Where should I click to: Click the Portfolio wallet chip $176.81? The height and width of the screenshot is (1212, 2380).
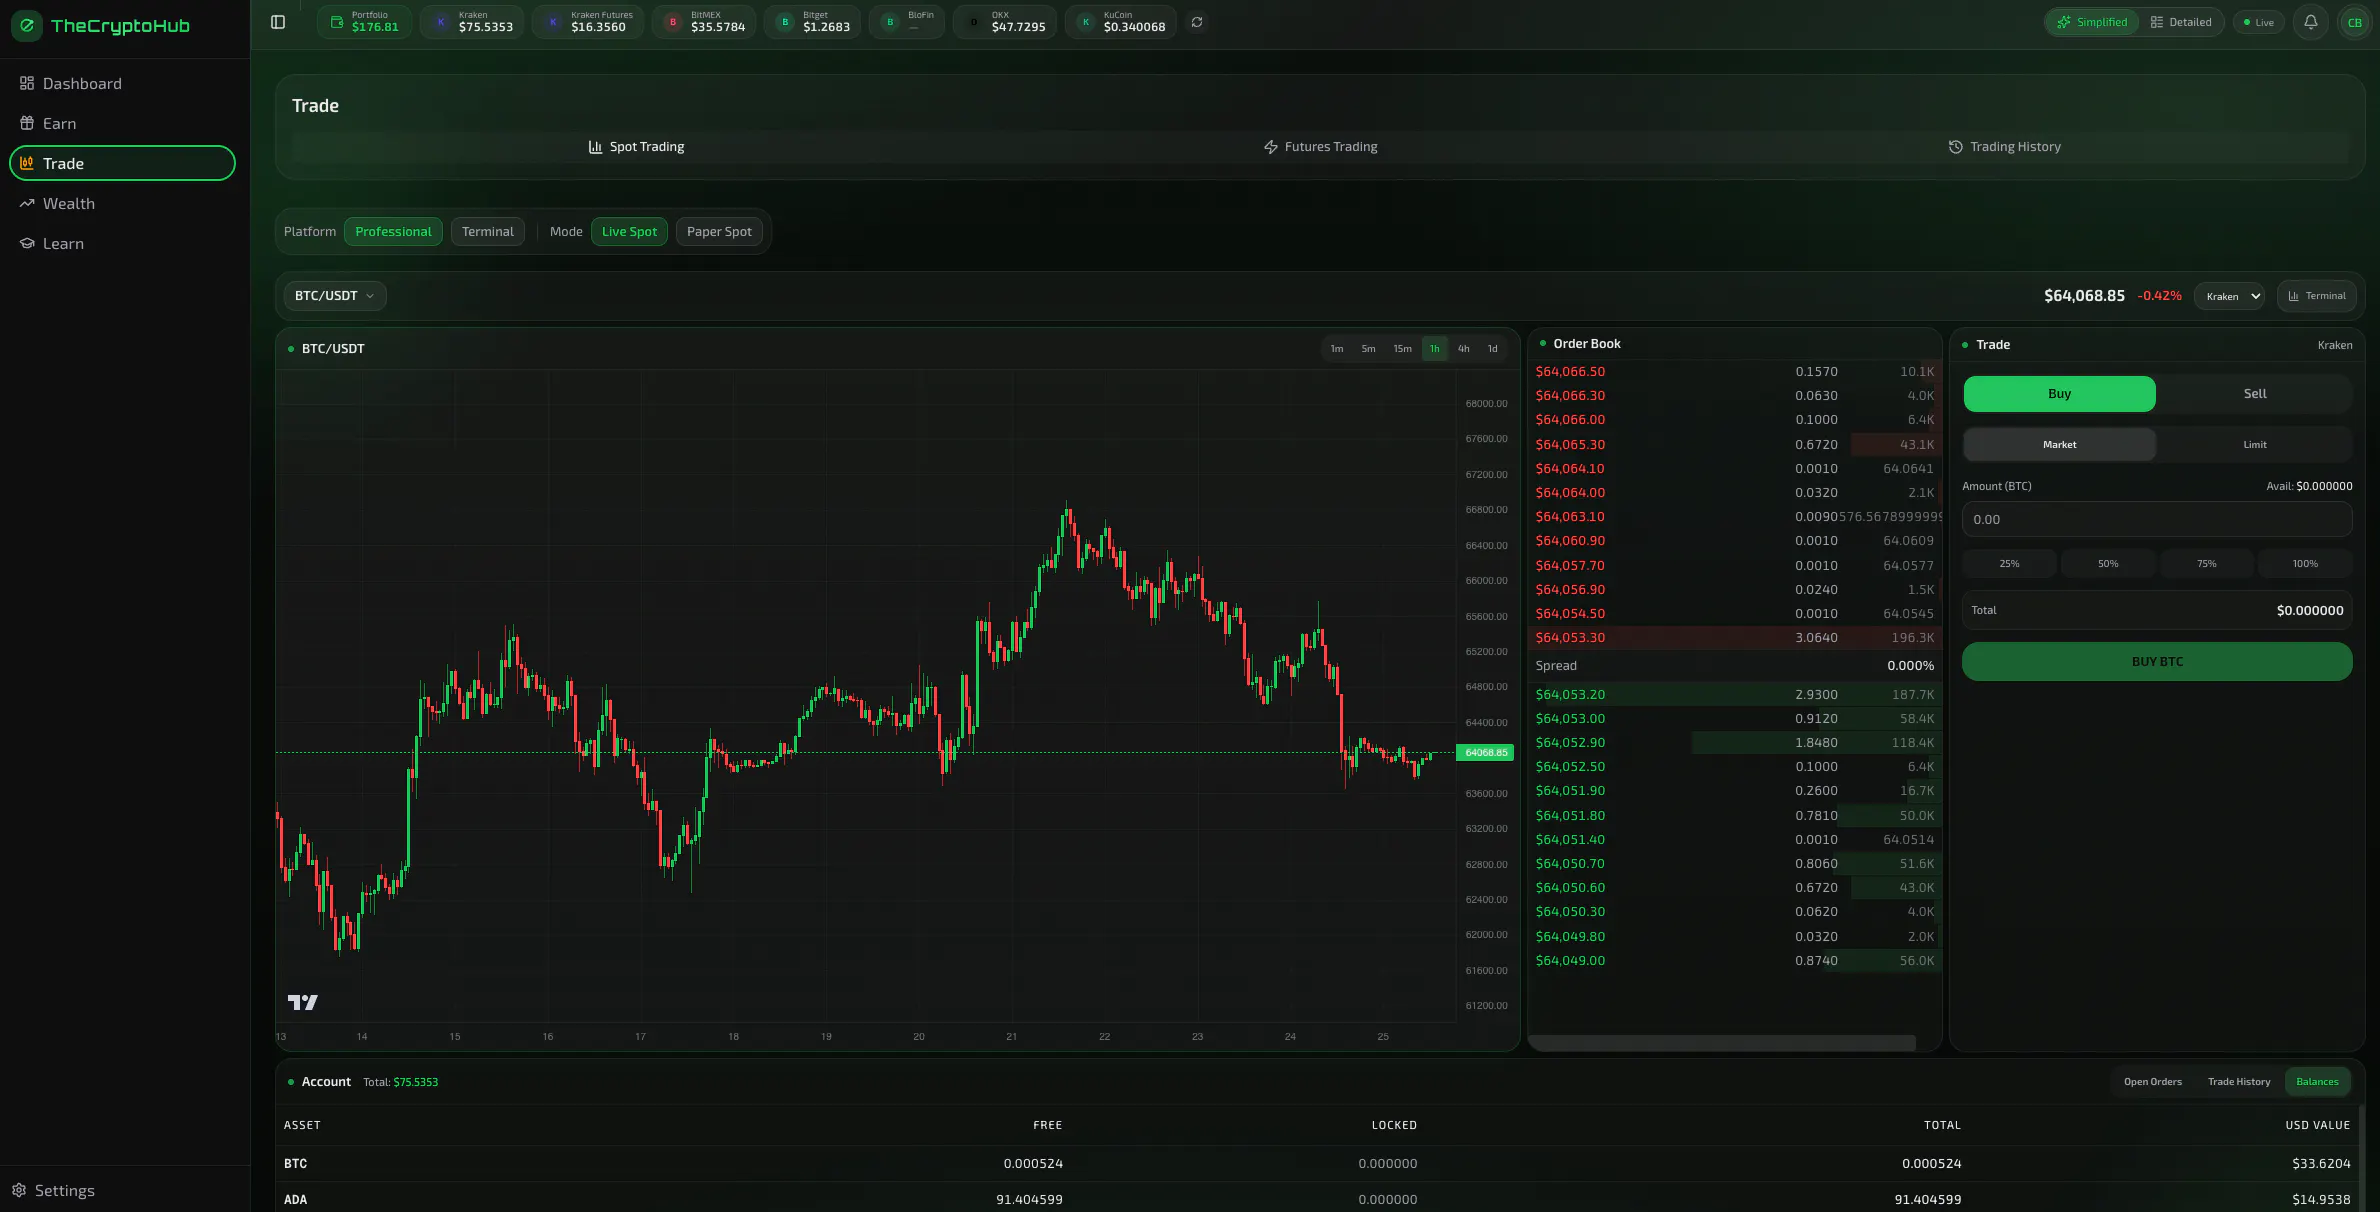point(364,22)
